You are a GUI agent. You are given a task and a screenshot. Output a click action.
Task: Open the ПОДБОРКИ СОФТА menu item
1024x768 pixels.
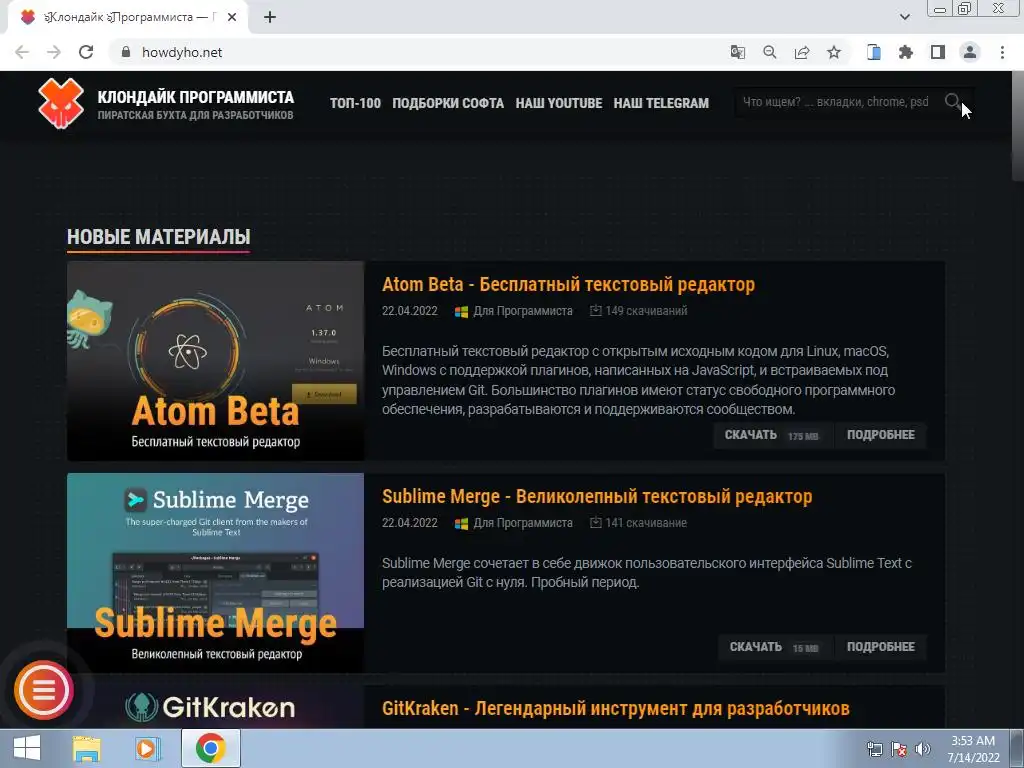coord(448,103)
